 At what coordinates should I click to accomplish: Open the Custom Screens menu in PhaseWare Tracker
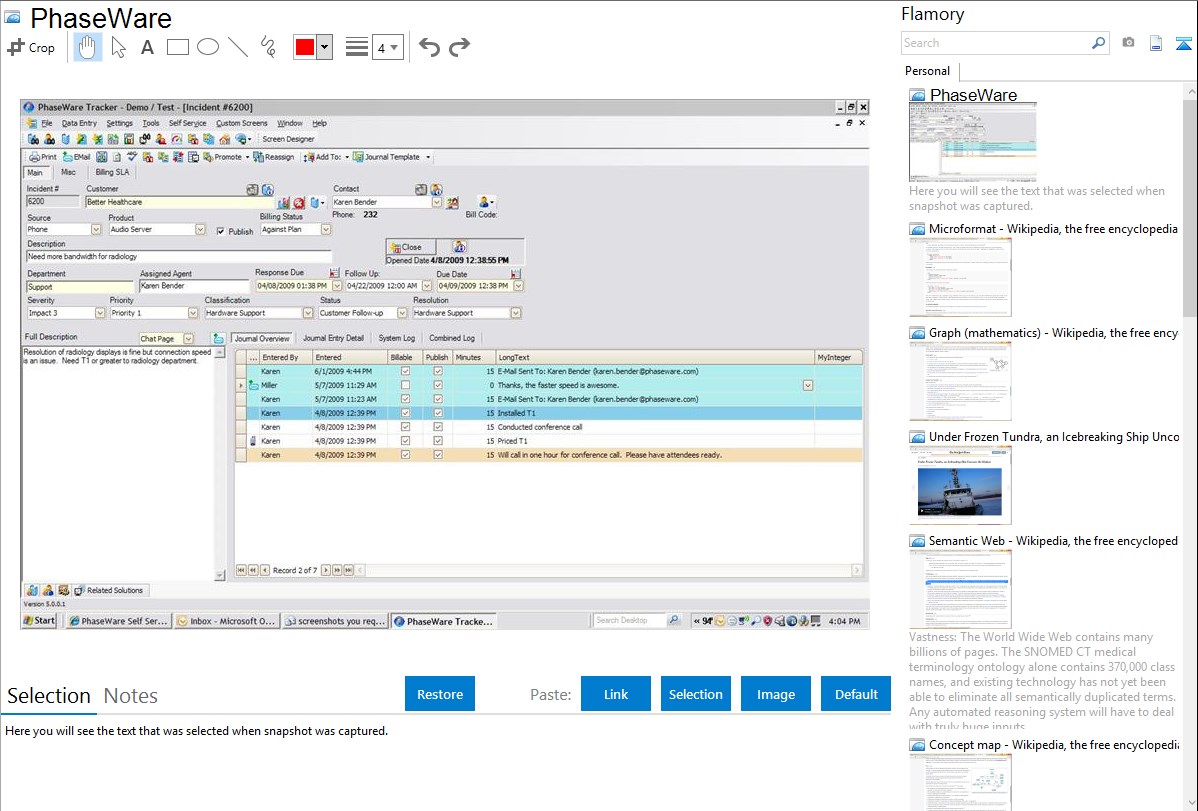tap(241, 123)
